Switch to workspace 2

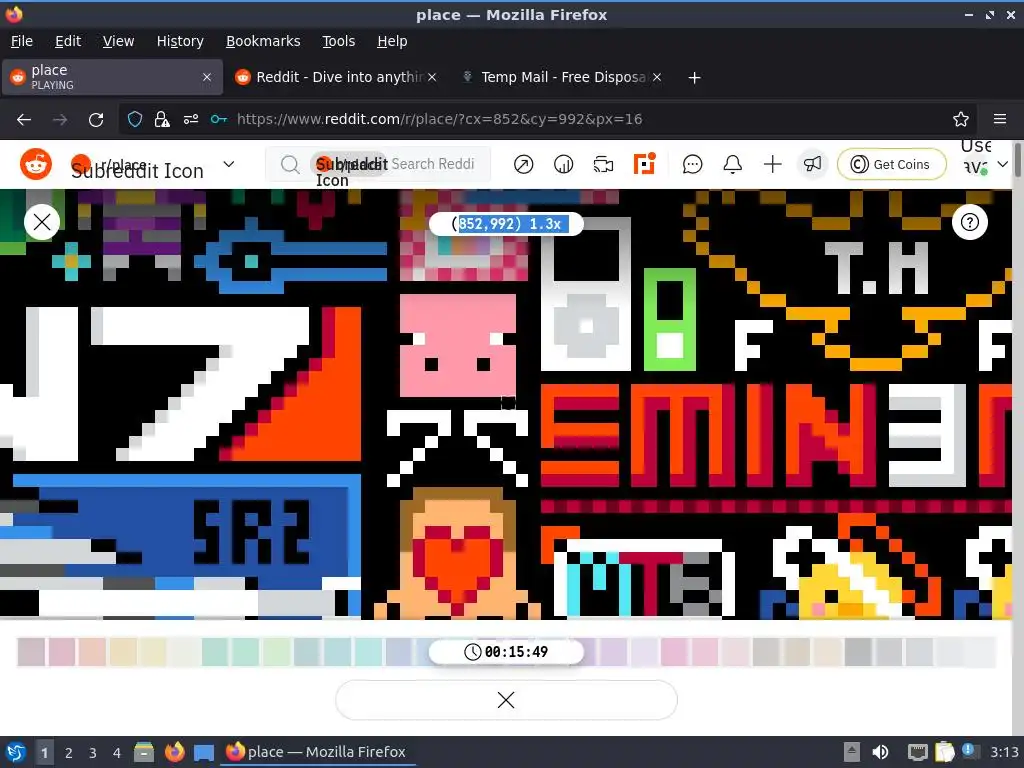[x=69, y=753]
